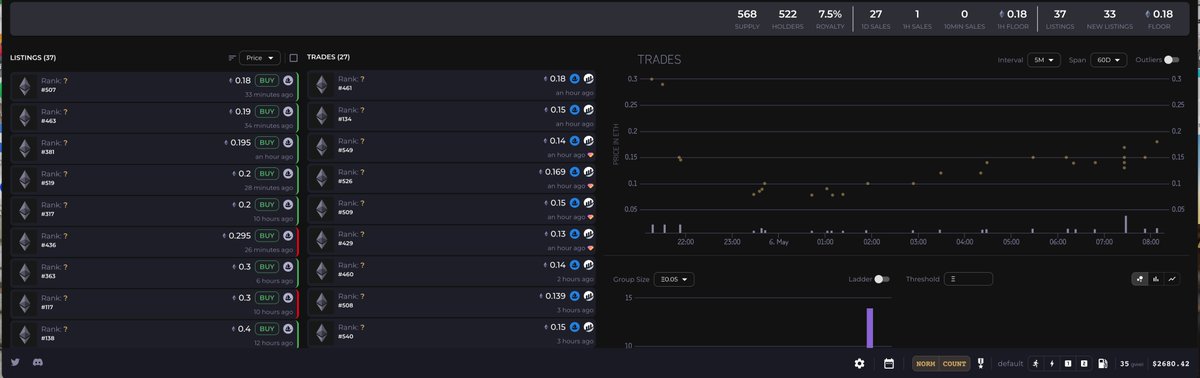Viewport: 1200px width, 378px height.
Task: Open the Span 60D dropdown
Action: [1108, 60]
